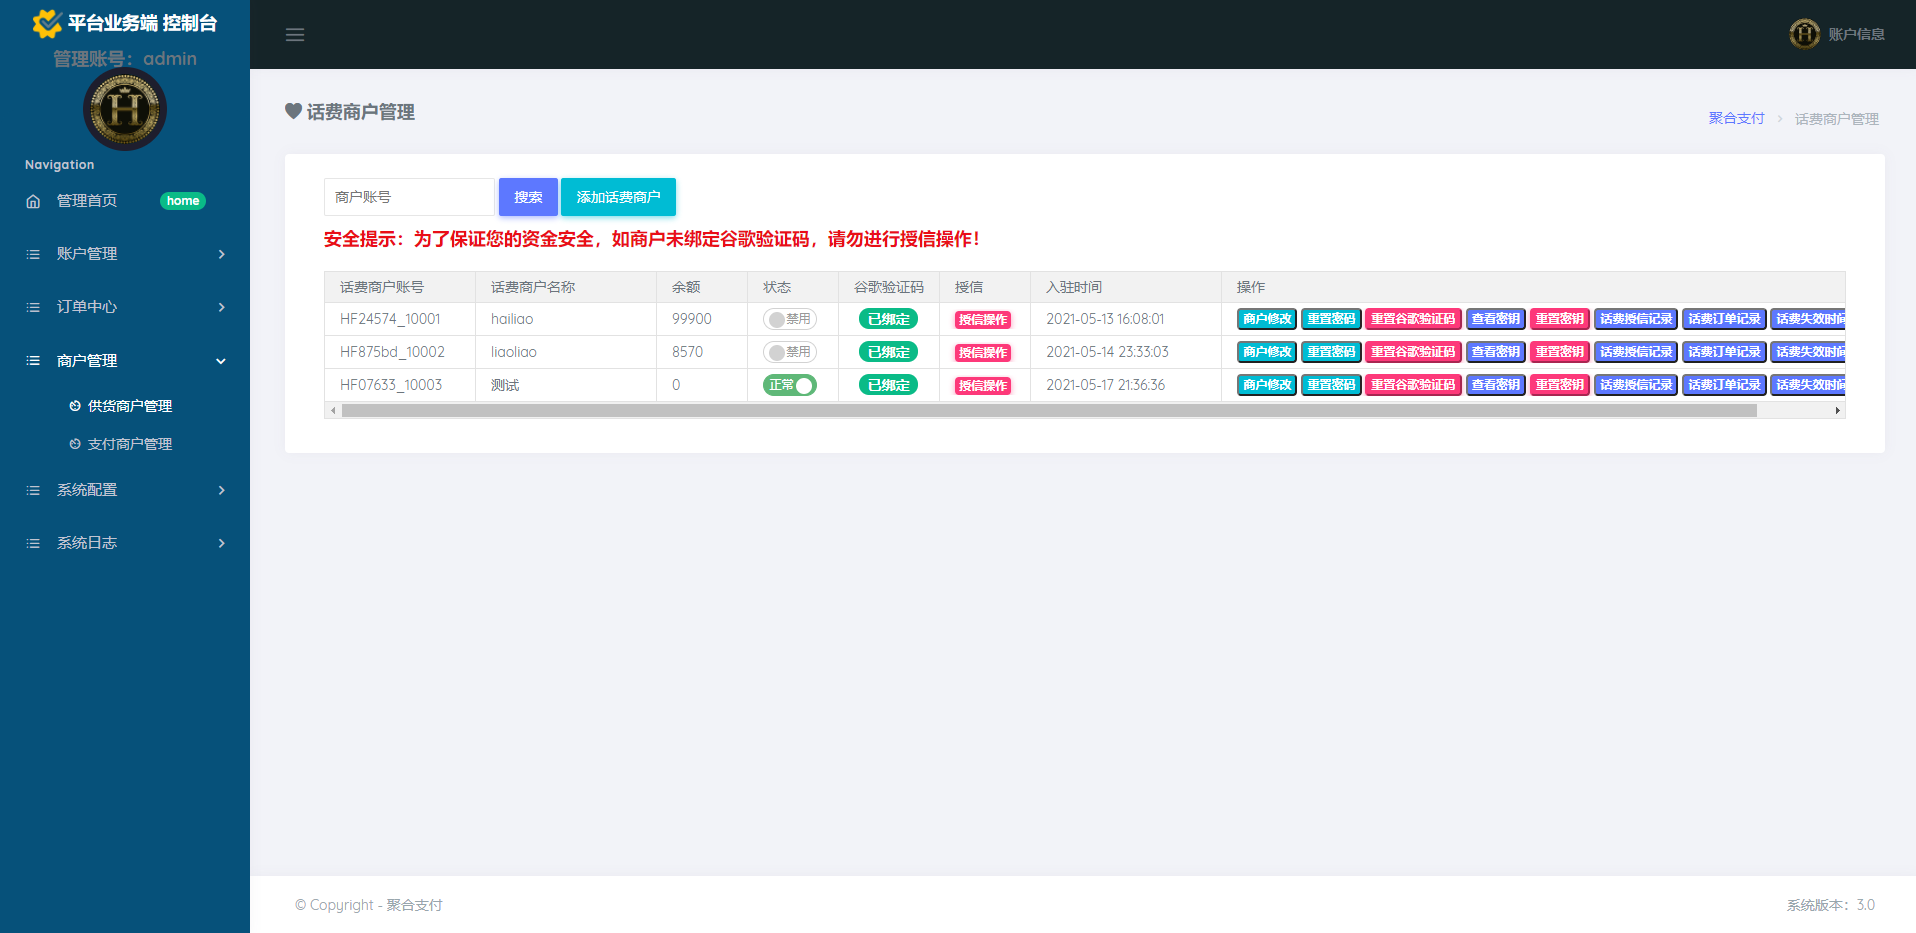Click the hamburger menu icon in the top bar

click(295, 34)
